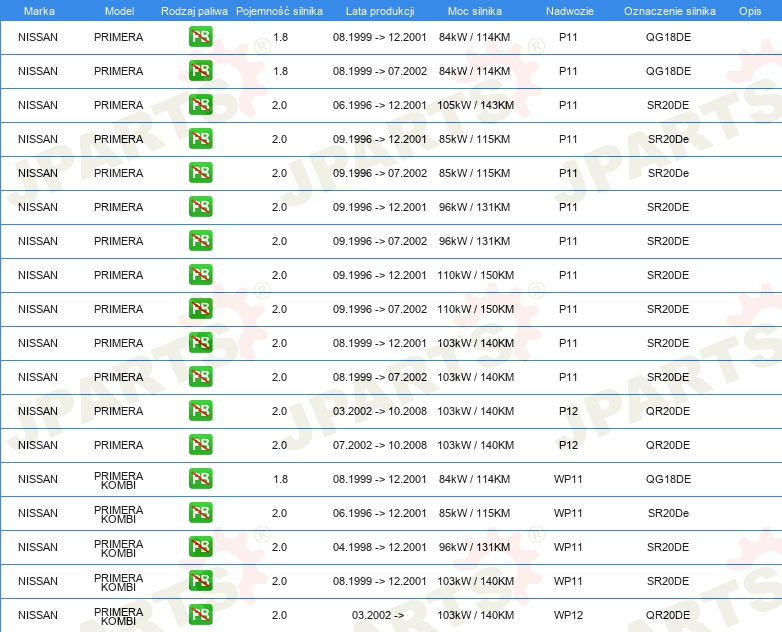782x632 pixels.
Task: Click the fuel icon in the 08.1999 -> 07.2002 103kW row
Action: (x=200, y=377)
